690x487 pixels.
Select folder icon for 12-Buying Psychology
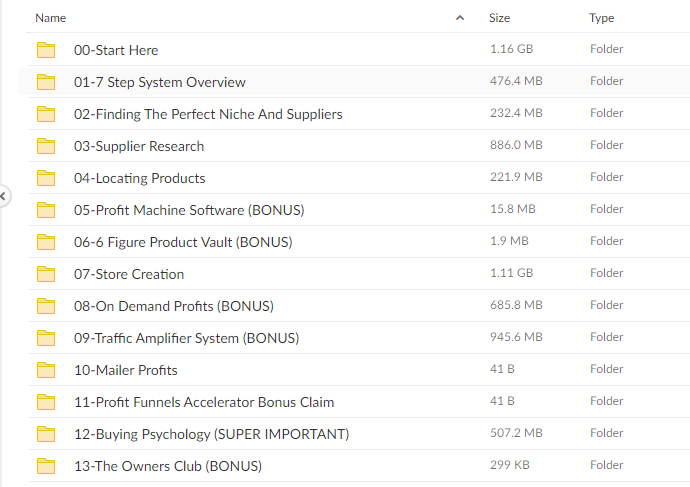(x=46, y=434)
